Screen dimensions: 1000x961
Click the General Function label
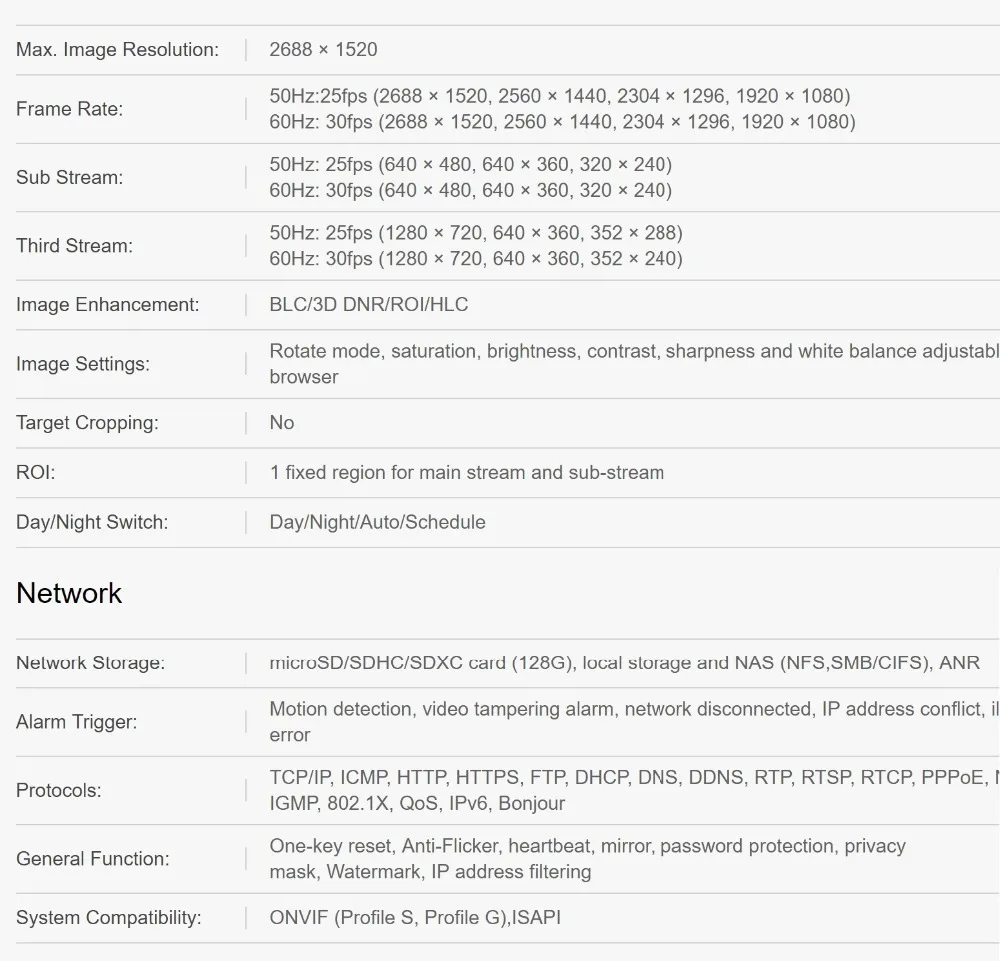pyautogui.click(x=93, y=859)
